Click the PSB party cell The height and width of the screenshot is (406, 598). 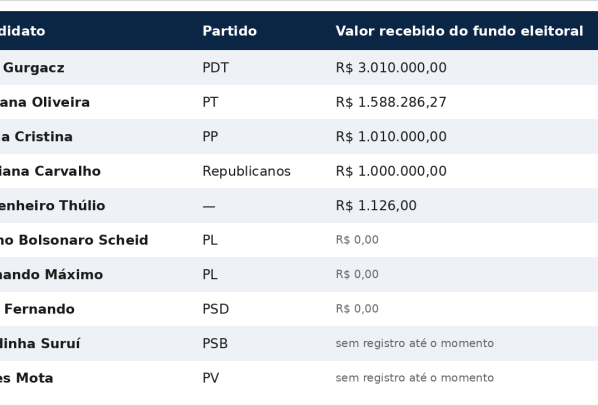click(215, 343)
